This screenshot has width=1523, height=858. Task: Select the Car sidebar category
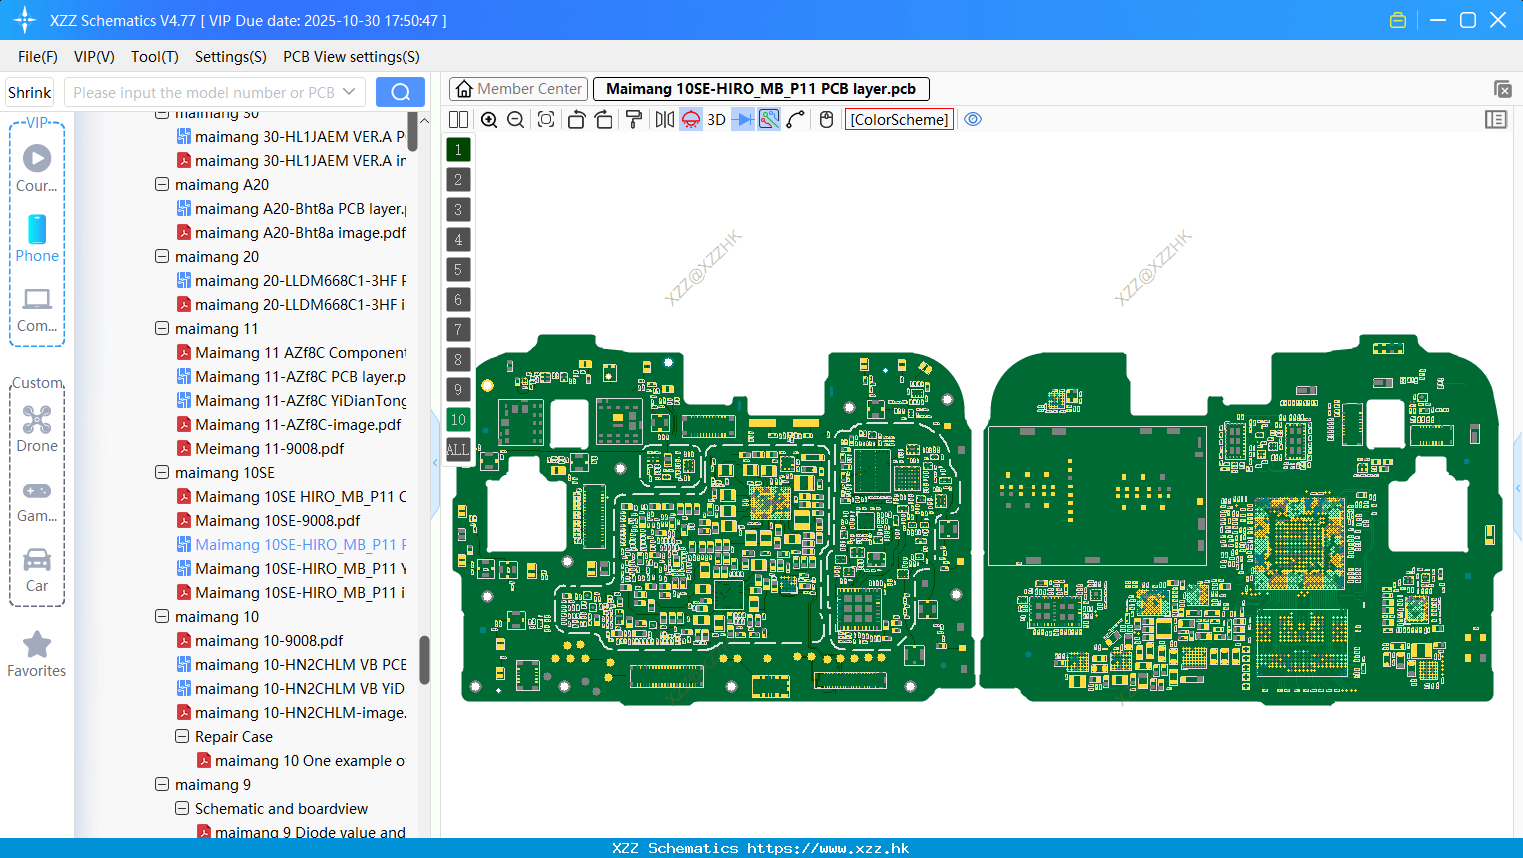pos(37,570)
